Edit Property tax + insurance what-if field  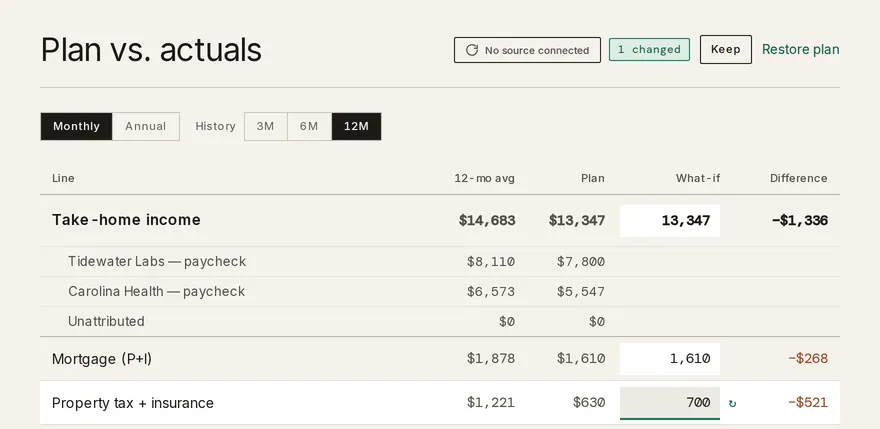point(670,403)
